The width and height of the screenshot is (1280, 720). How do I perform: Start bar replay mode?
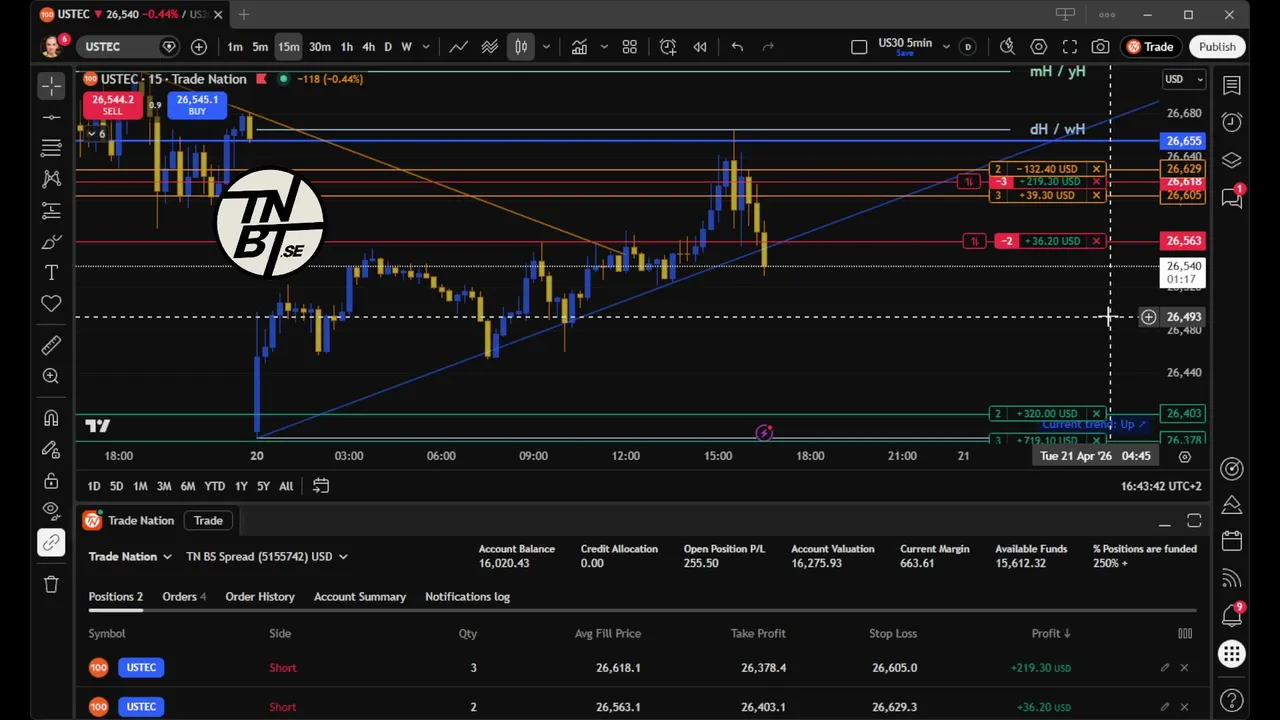[x=700, y=47]
